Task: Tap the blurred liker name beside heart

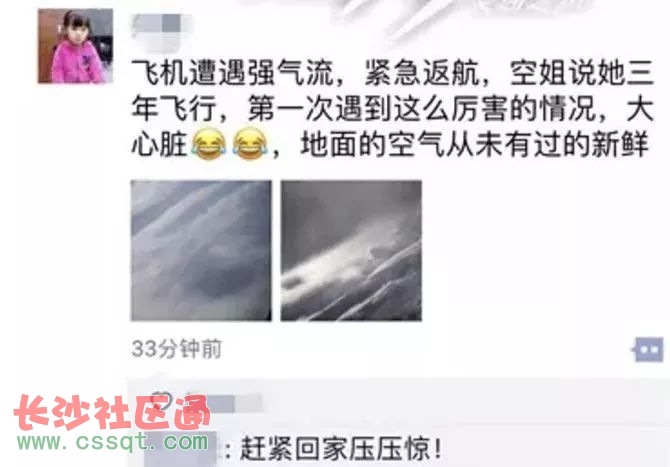Action: coord(224,403)
